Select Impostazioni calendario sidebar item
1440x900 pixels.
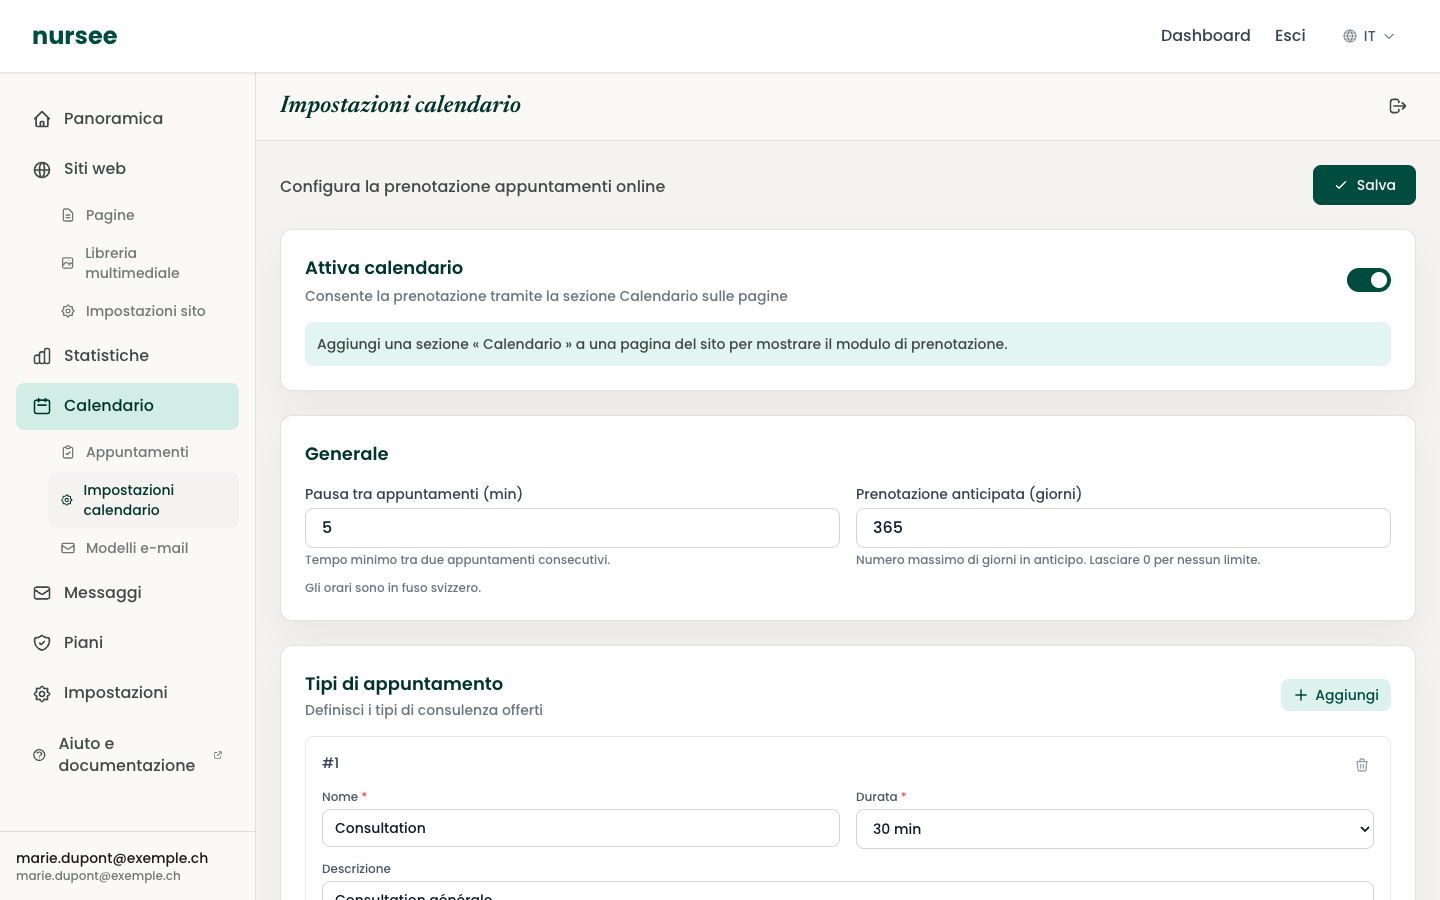(x=143, y=500)
